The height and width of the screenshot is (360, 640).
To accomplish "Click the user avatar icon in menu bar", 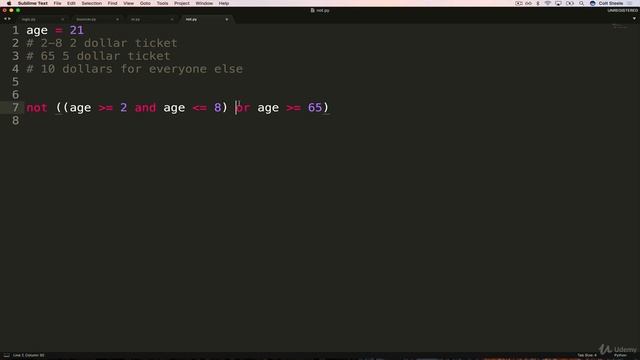I will 593,3.
